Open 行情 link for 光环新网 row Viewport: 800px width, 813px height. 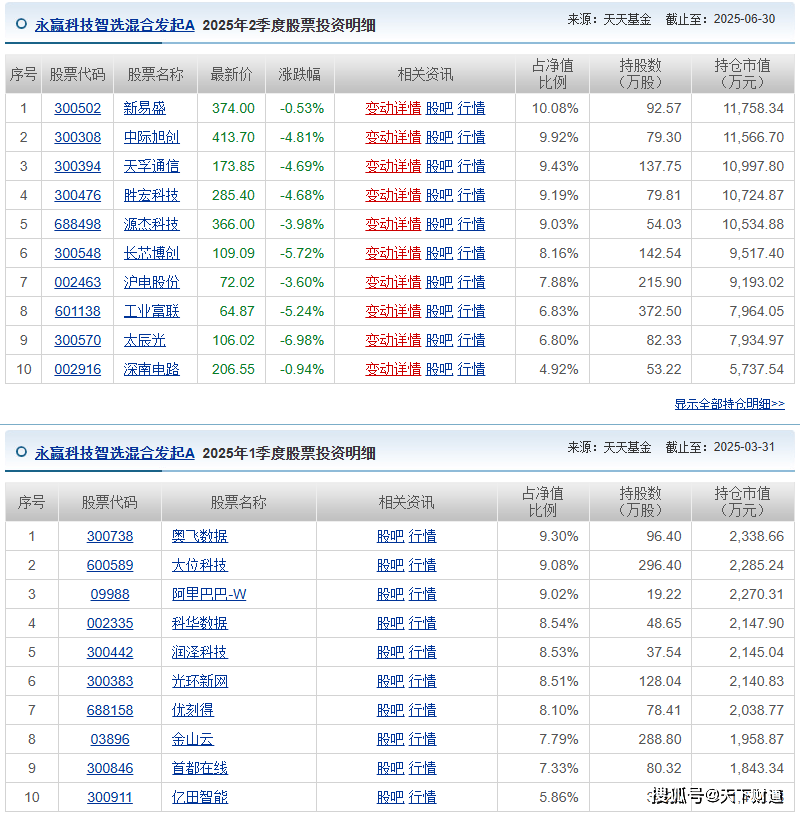point(422,681)
